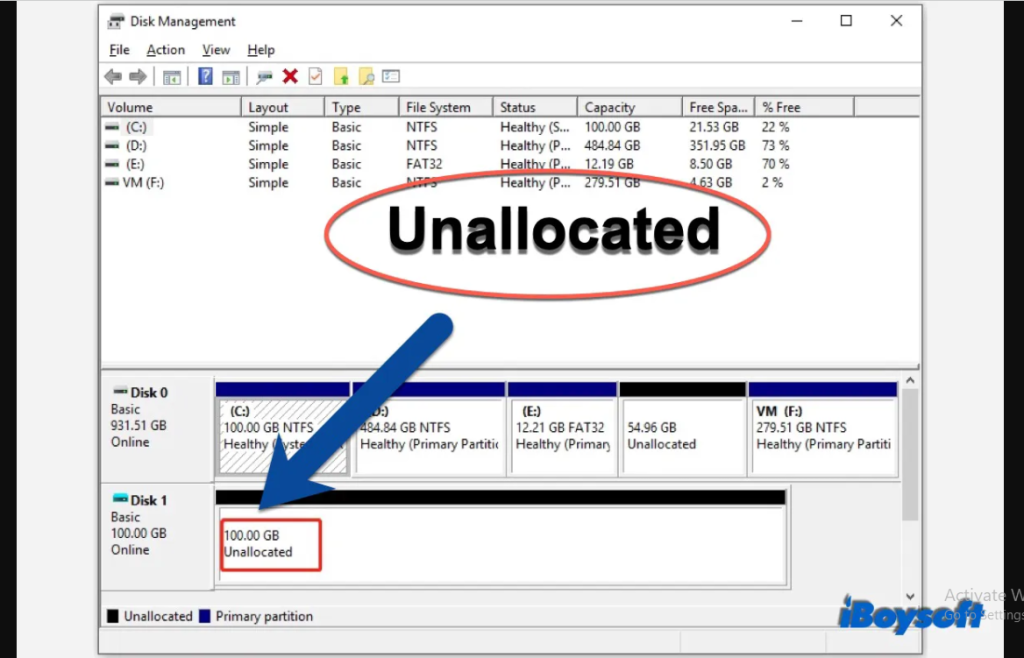Click the Back arrow in the toolbar
1024x658 pixels.
click(x=113, y=77)
